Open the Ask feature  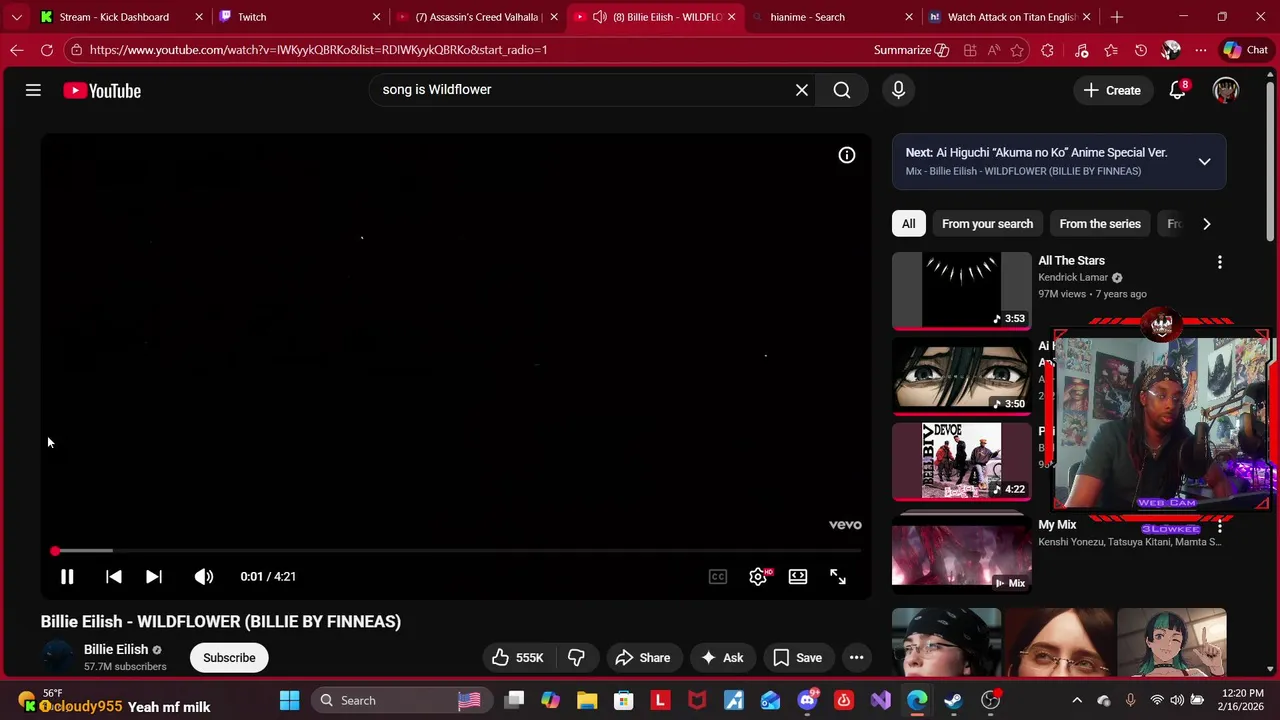(x=722, y=658)
